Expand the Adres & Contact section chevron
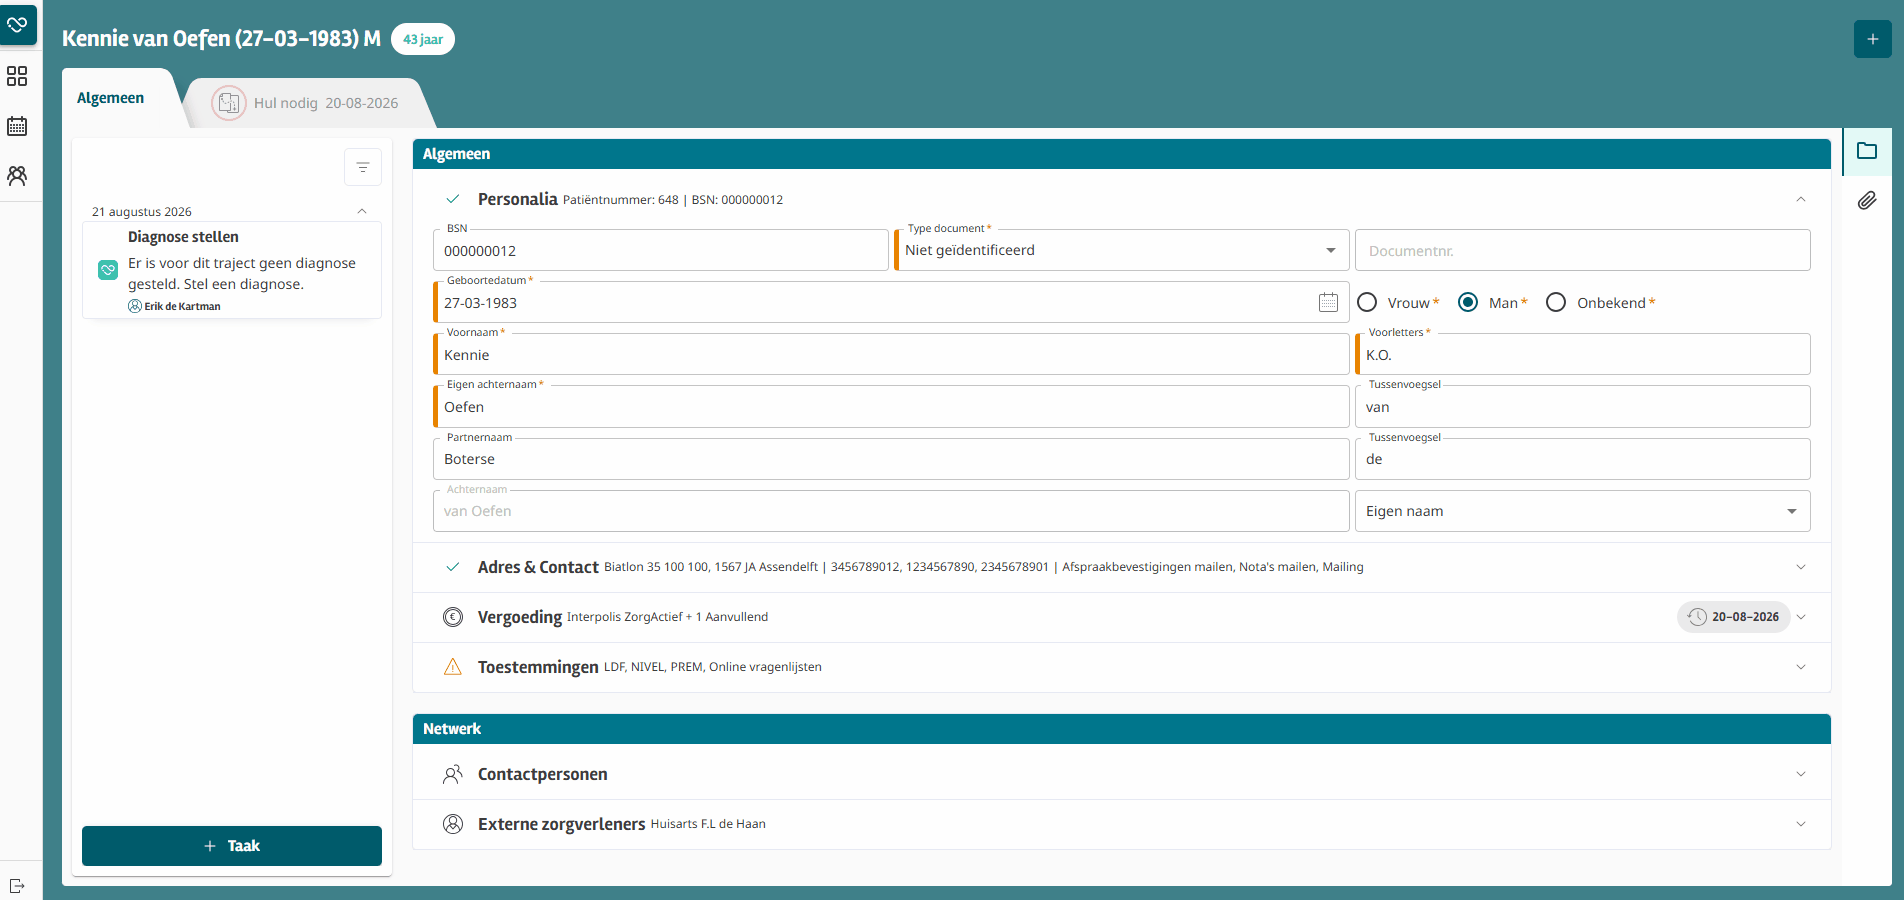The image size is (1904, 900). (1801, 567)
